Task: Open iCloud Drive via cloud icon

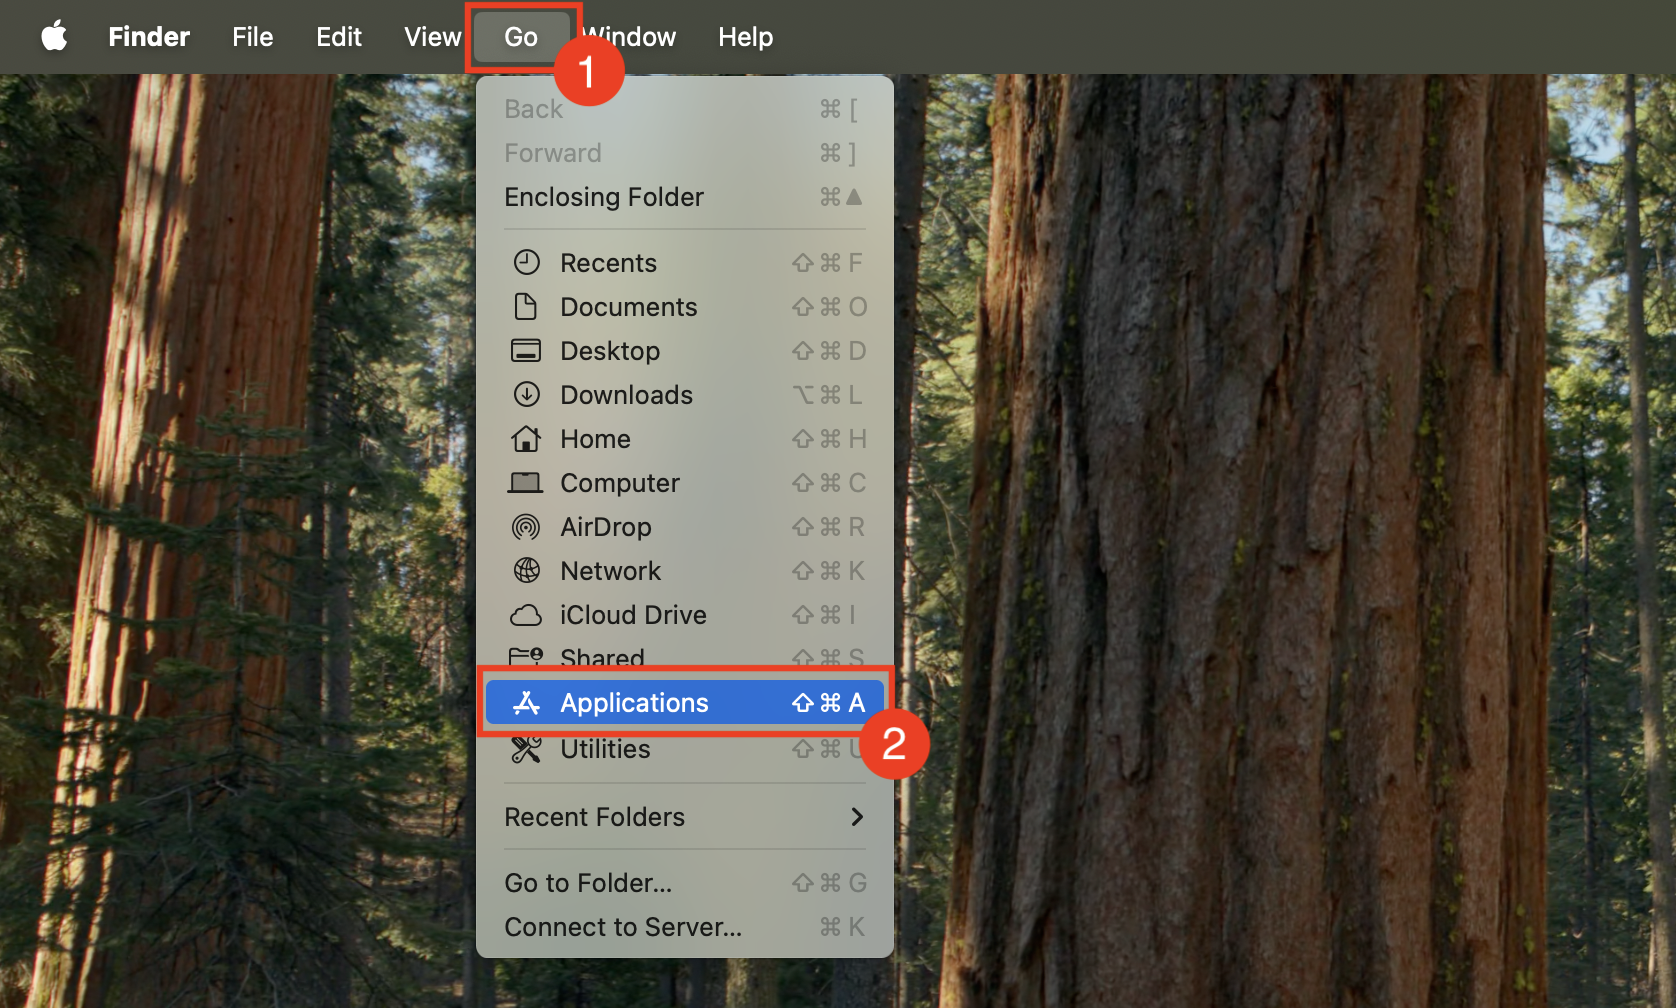Action: (526, 615)
